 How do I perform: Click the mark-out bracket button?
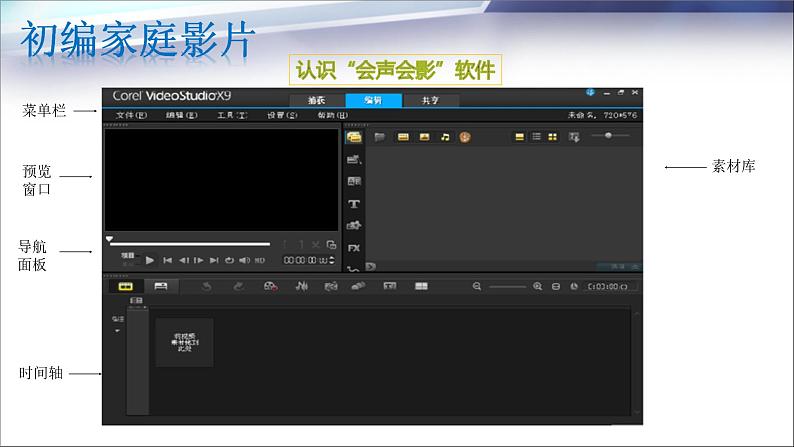(x=301, y=245)
